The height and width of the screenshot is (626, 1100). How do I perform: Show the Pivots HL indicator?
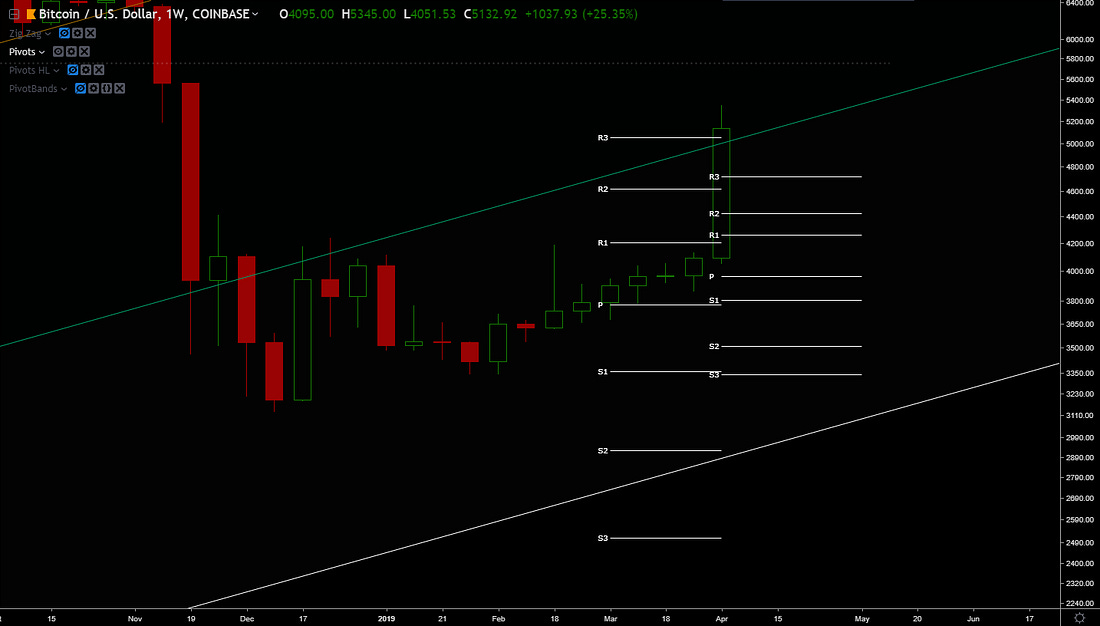[x=72, y=70]
